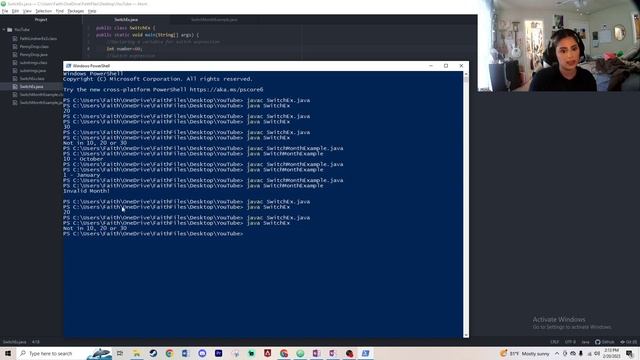Image resolution: width=640 pixels, height=360 pixels.
Task: Open the Windows Start menu
Action: 8,353
